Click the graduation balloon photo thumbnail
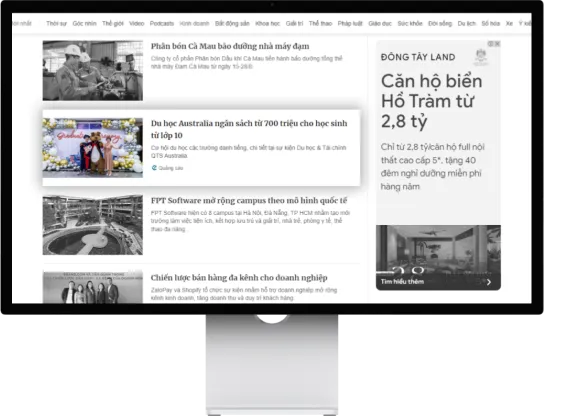 coord(93,148)
